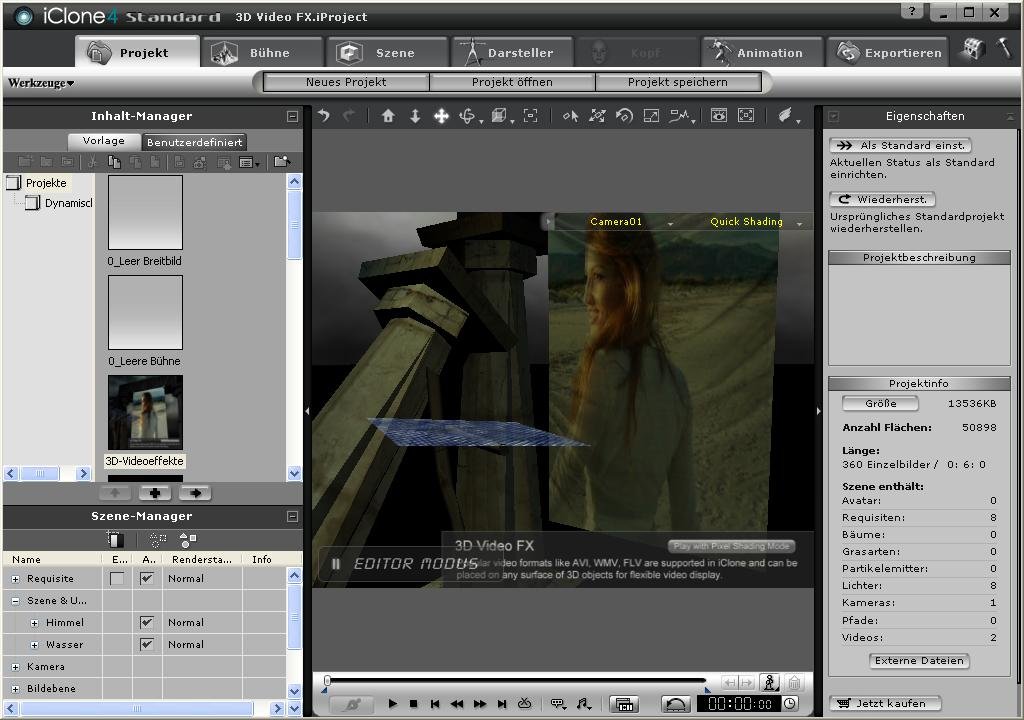Uncheck the Wasser visibility checkbox

pyautogui.click(x=147, y=644)
